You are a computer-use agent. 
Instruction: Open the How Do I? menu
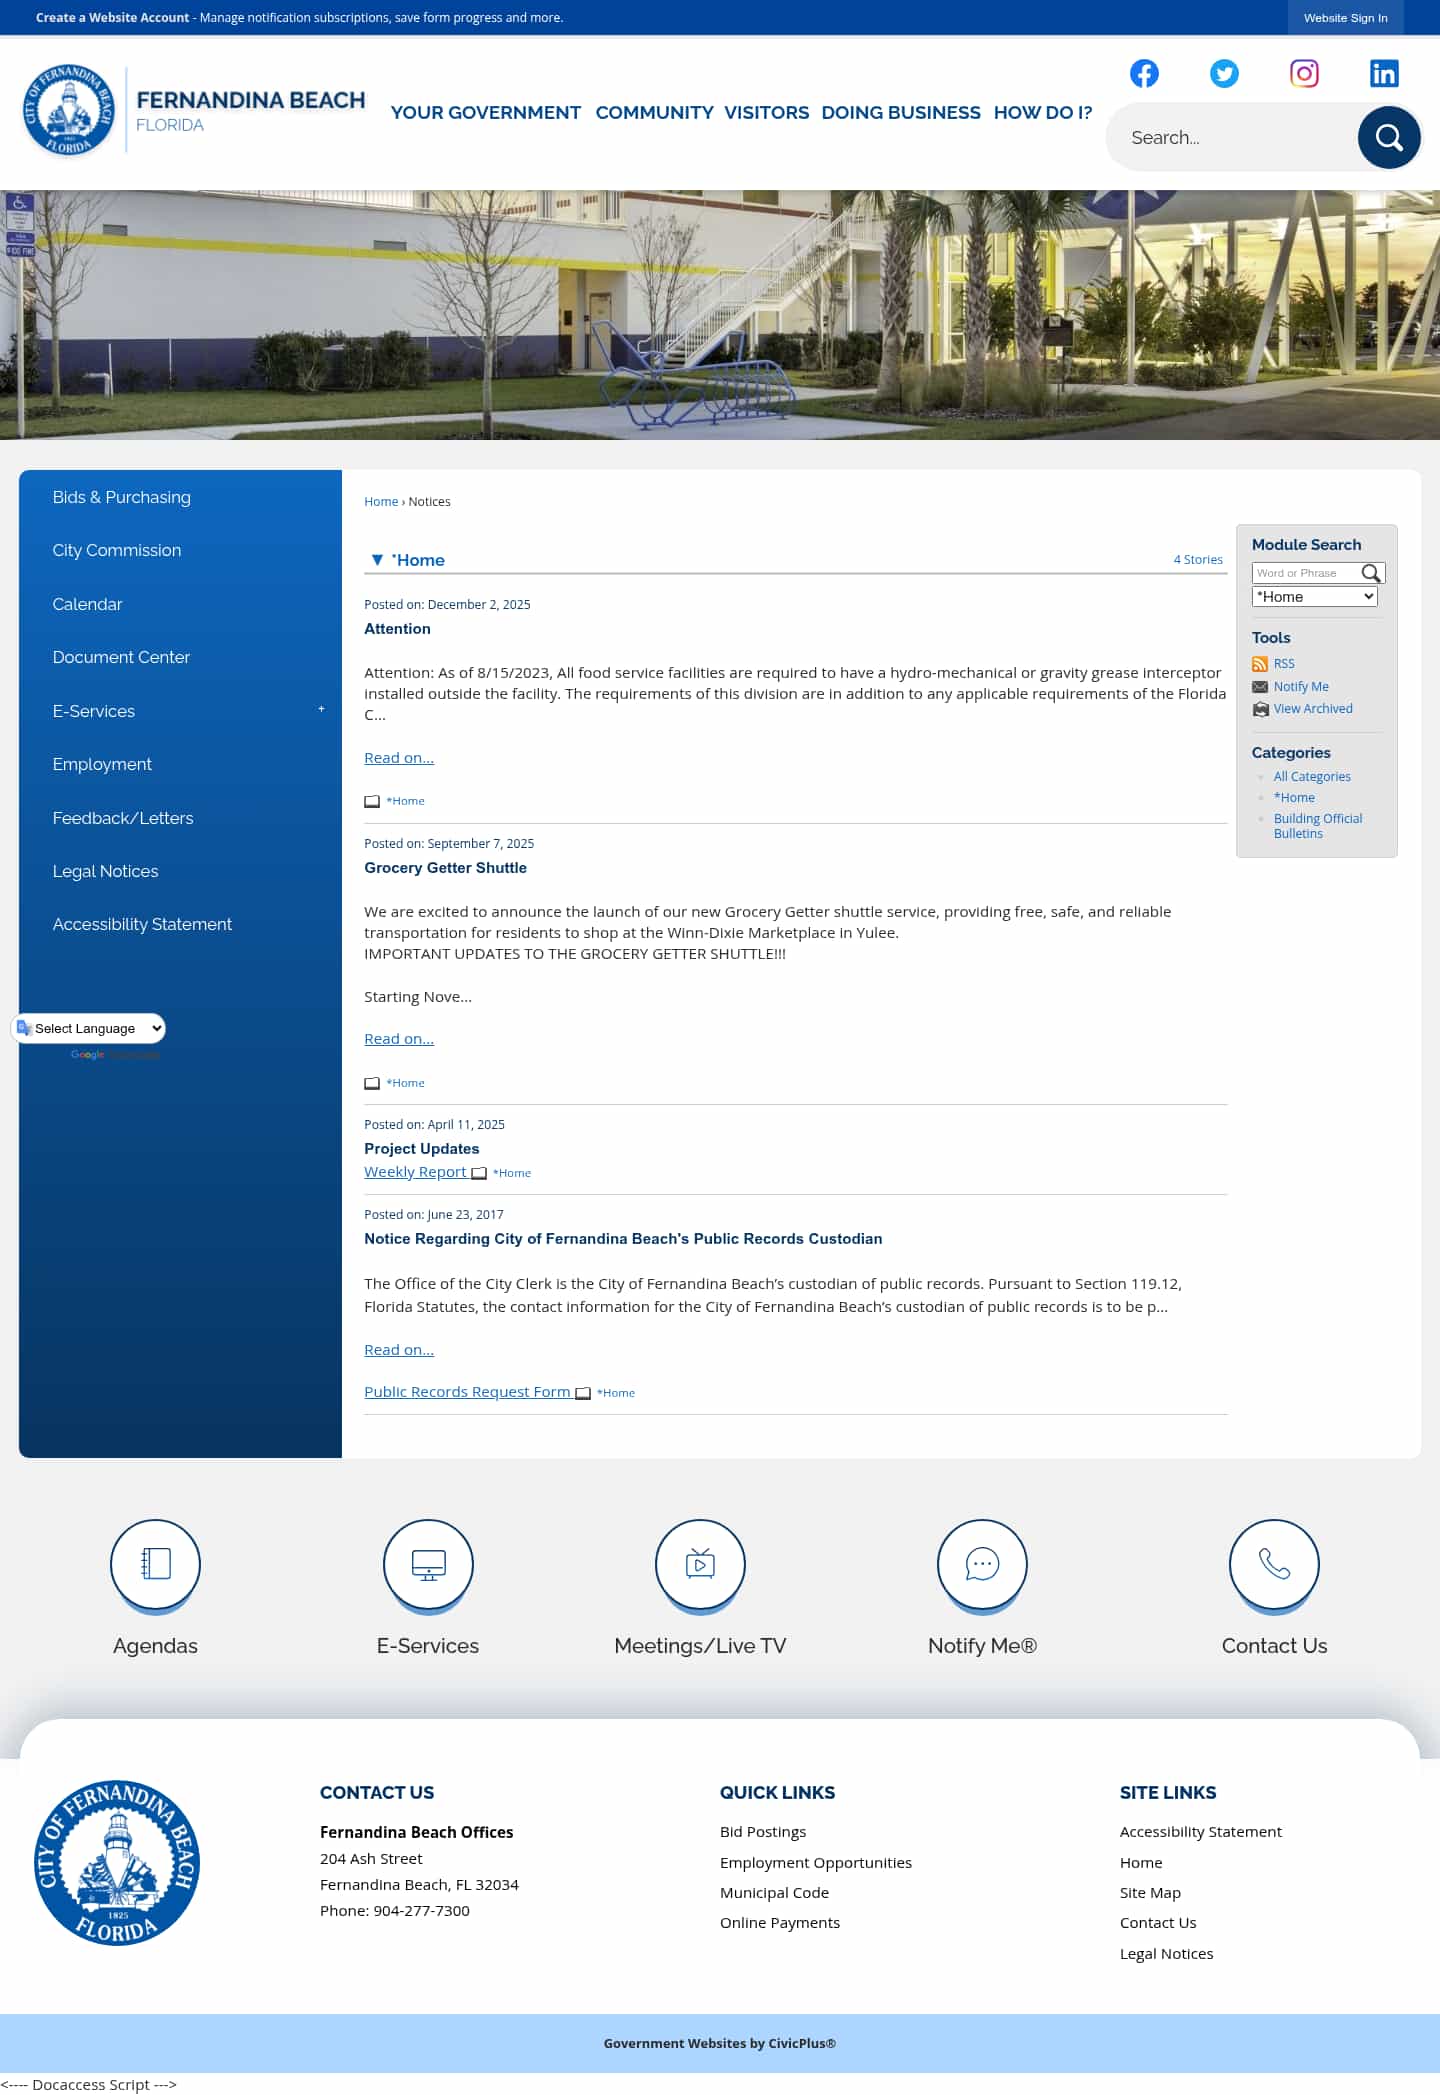click(1043, 113)
